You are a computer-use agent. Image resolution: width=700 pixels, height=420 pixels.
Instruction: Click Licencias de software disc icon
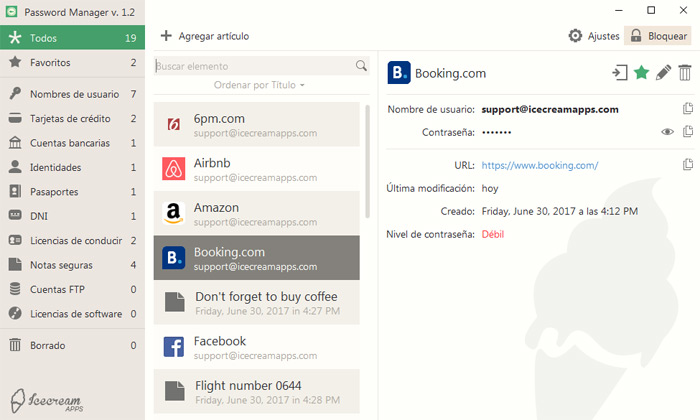tap(15, 313)
